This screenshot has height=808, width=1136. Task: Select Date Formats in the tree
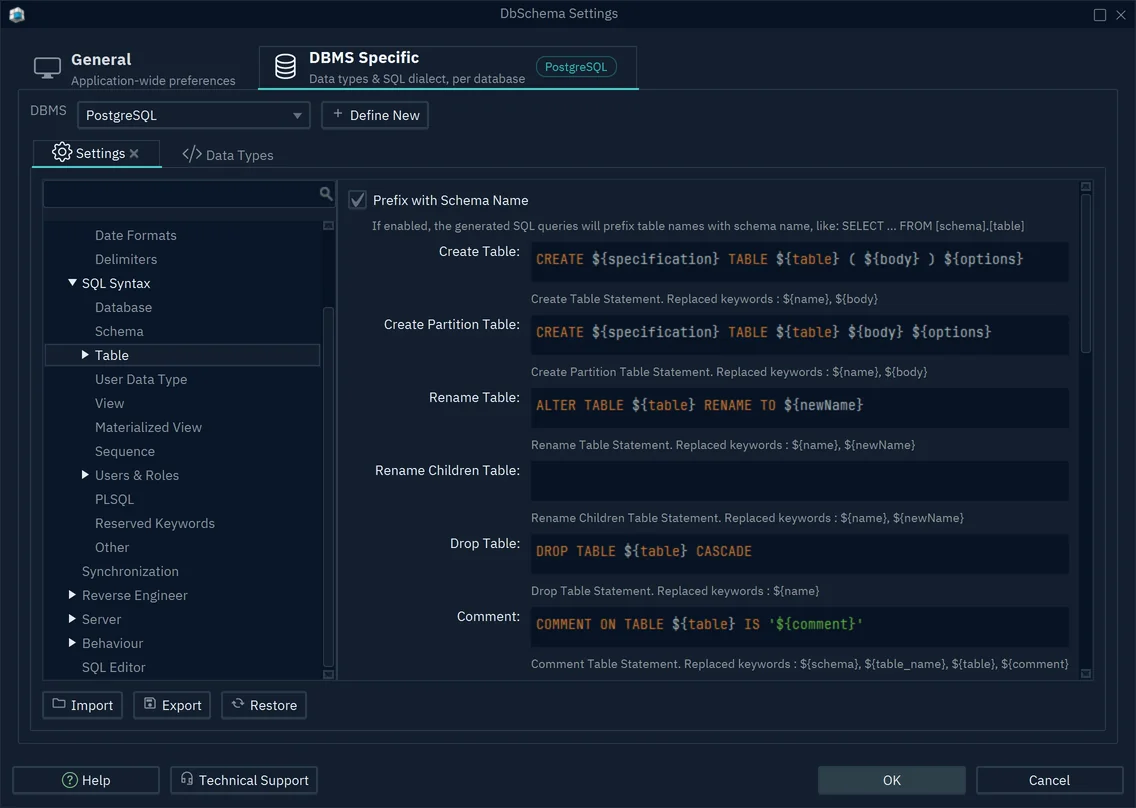[135, 236]
